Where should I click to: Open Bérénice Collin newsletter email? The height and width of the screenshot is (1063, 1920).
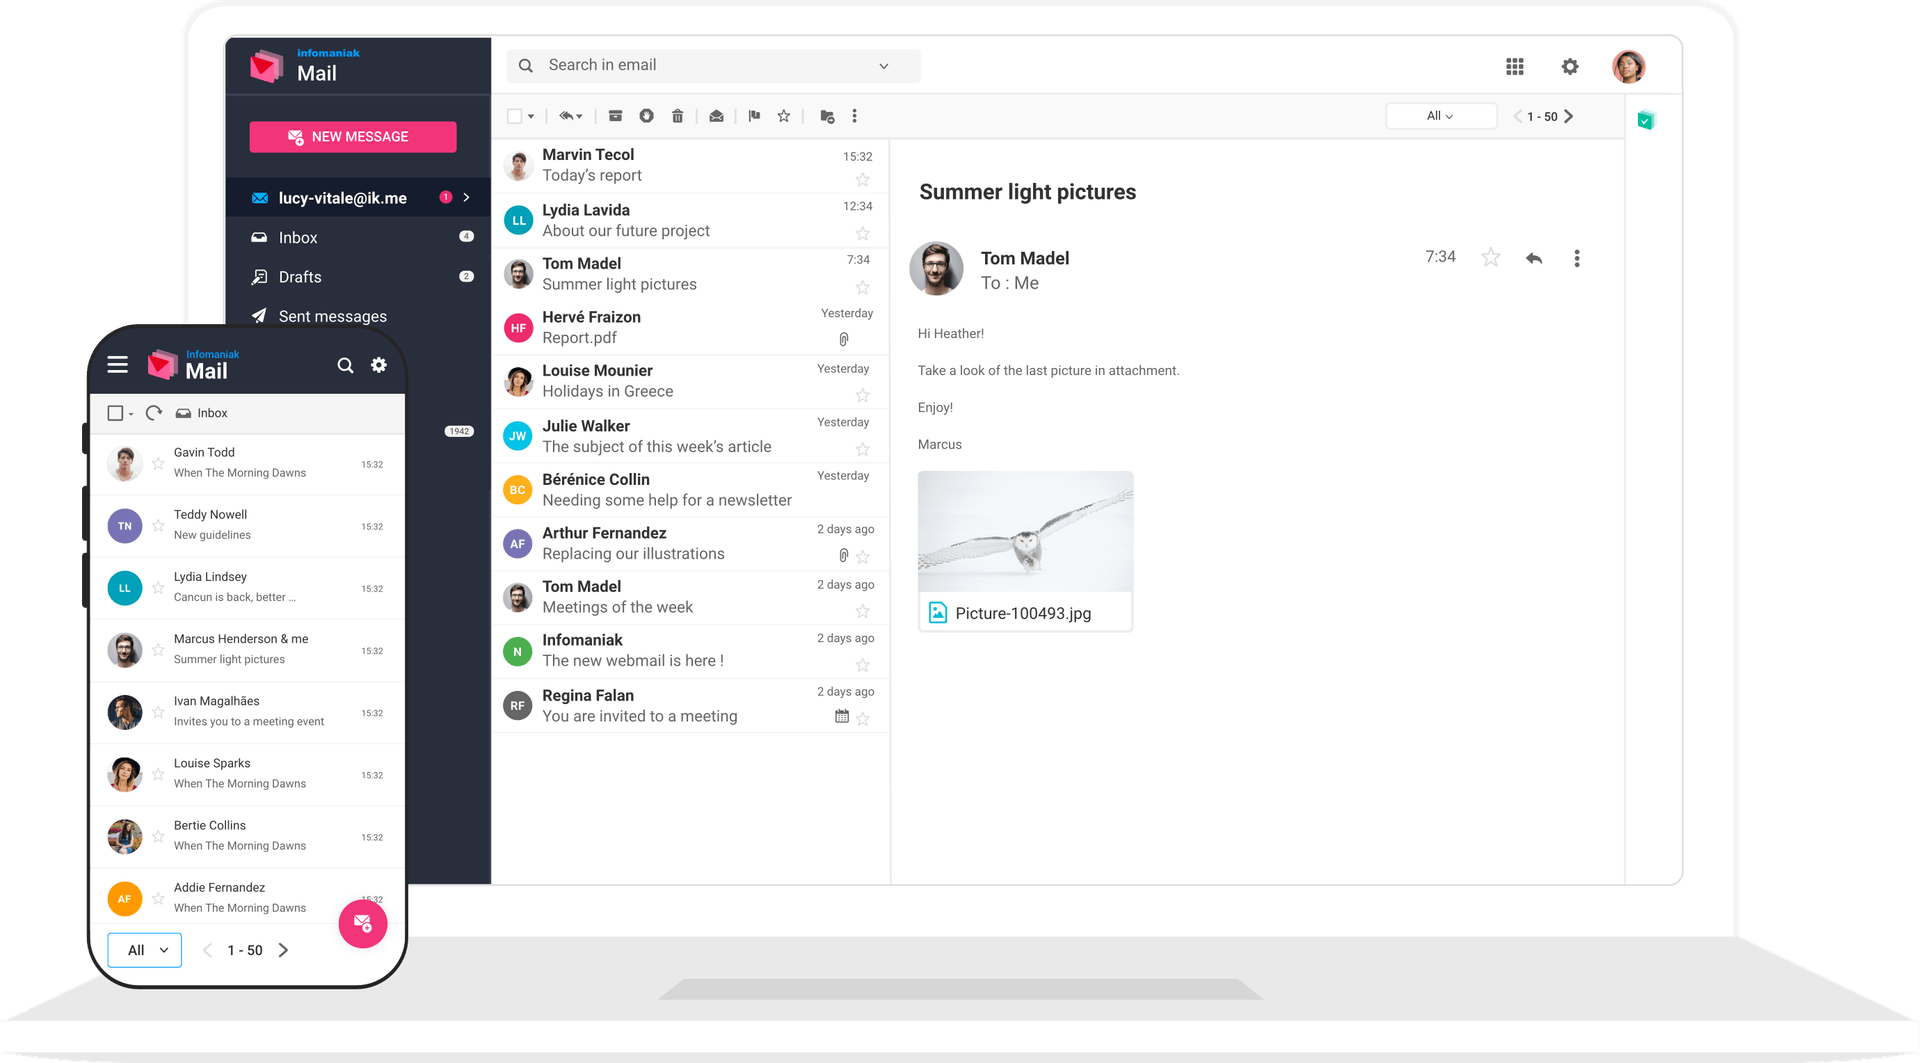coord(690,490)
